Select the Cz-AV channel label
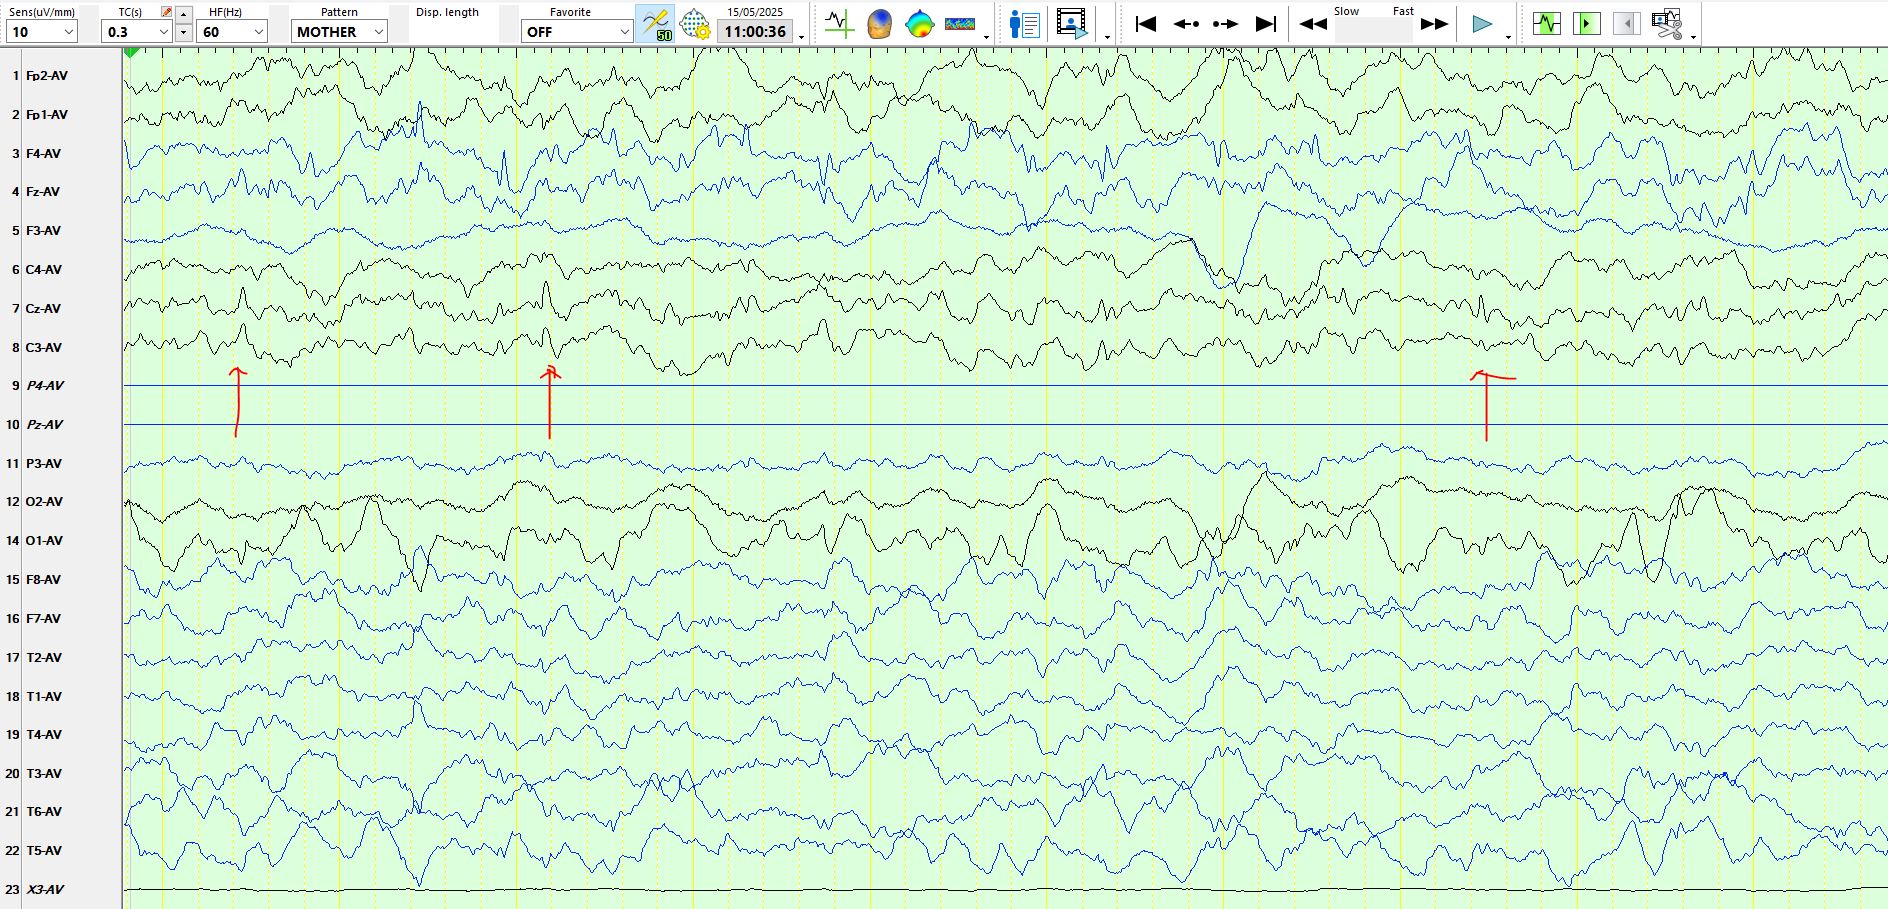 [x=43, y=309]
